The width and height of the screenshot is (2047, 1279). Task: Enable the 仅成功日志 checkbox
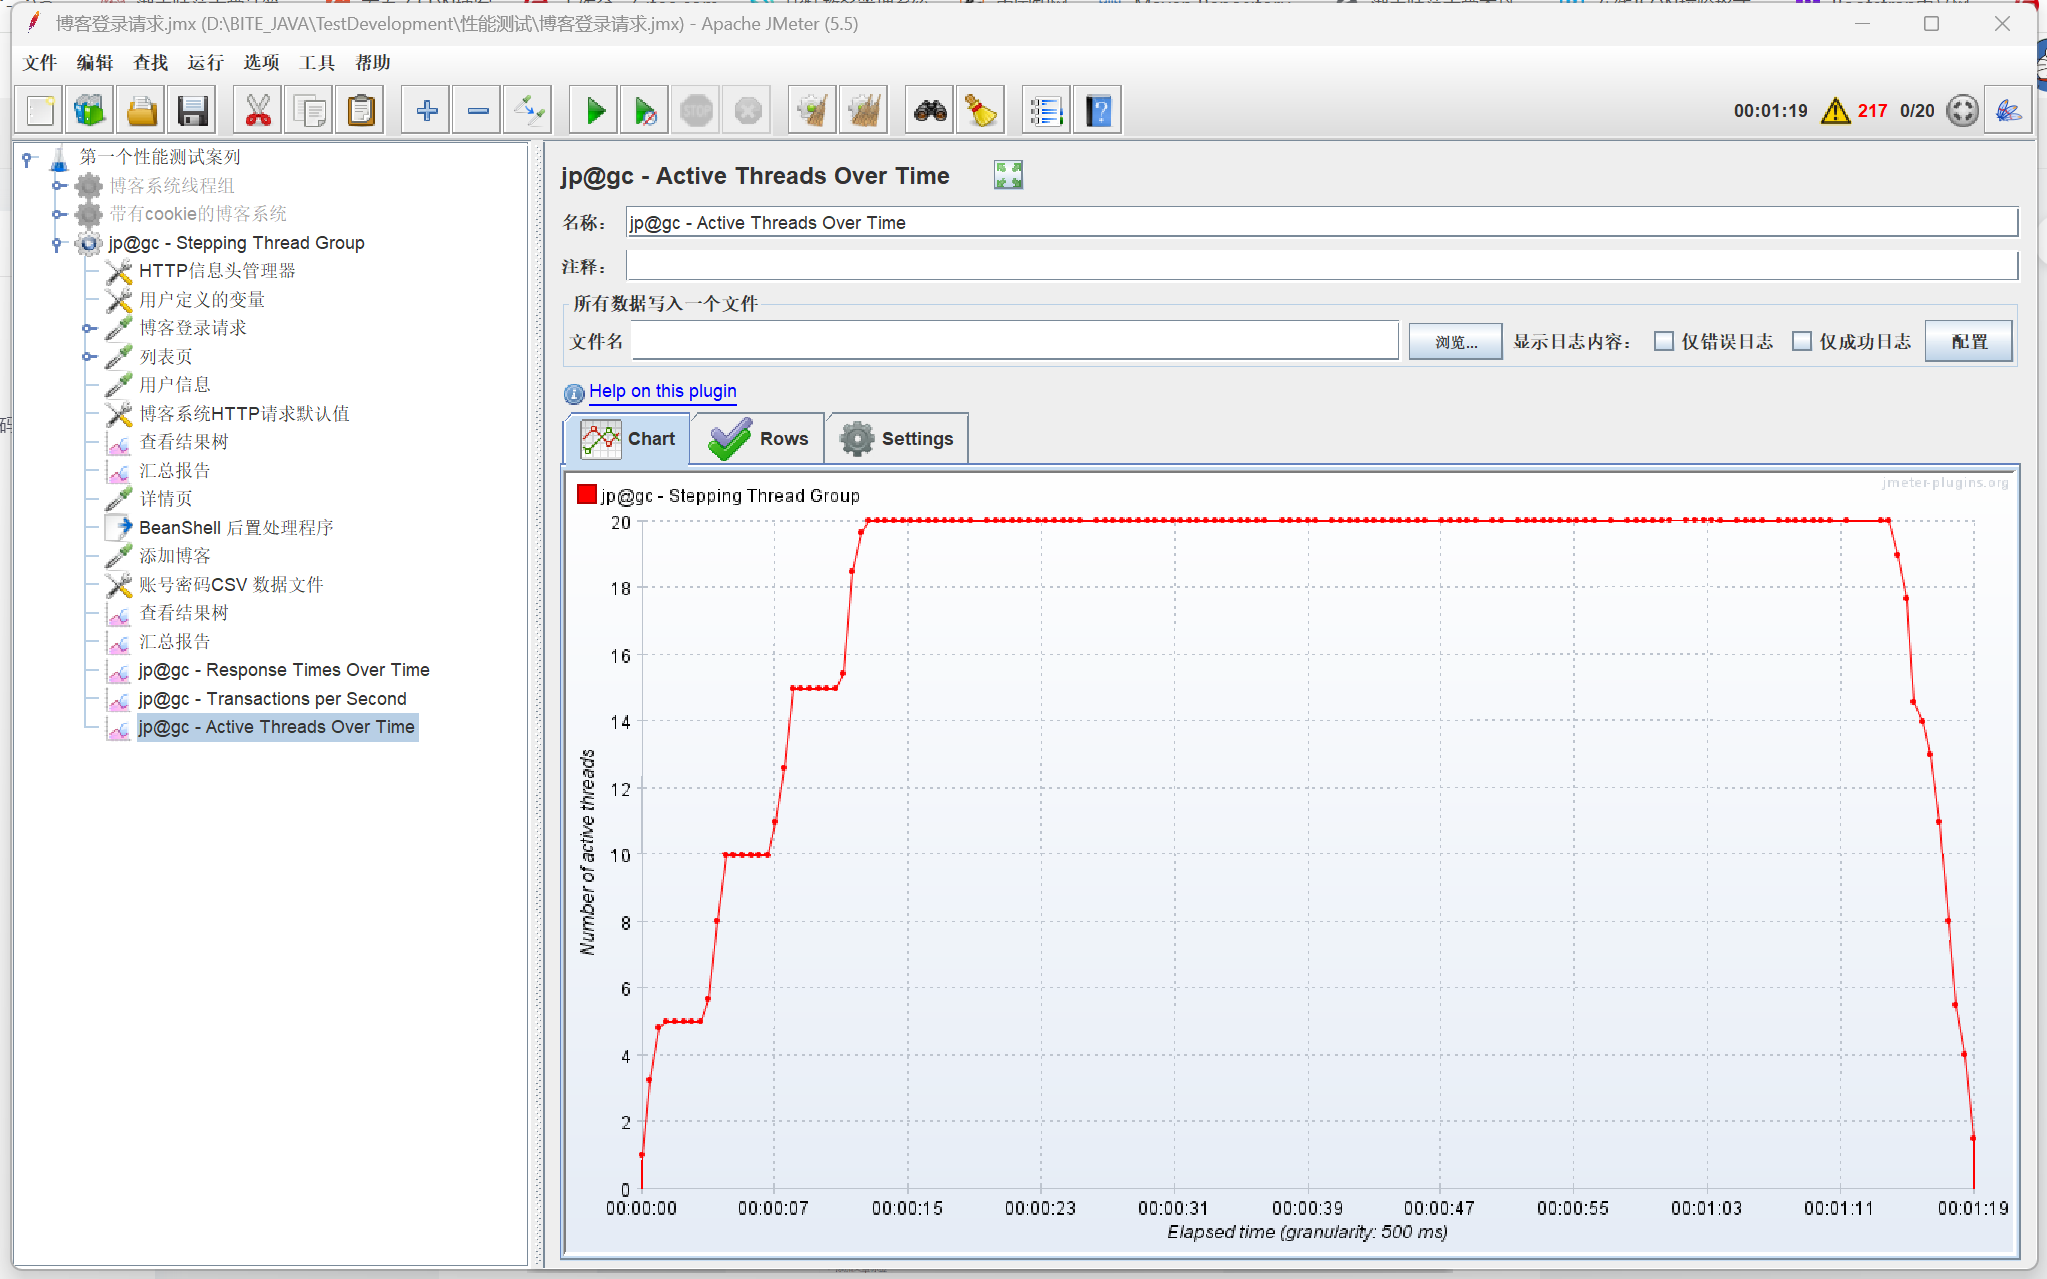(x=1802, y=341)
